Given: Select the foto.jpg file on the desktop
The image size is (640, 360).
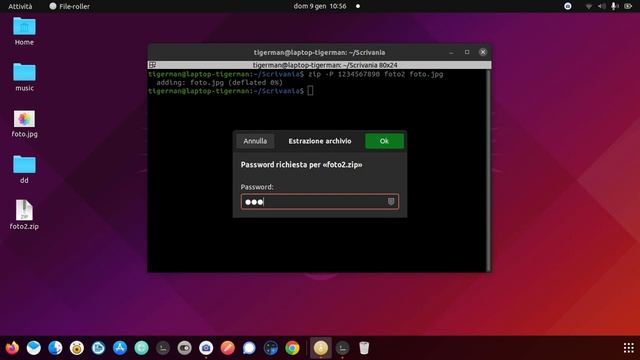Looking at the screenshot, I should tap(24, 124).
